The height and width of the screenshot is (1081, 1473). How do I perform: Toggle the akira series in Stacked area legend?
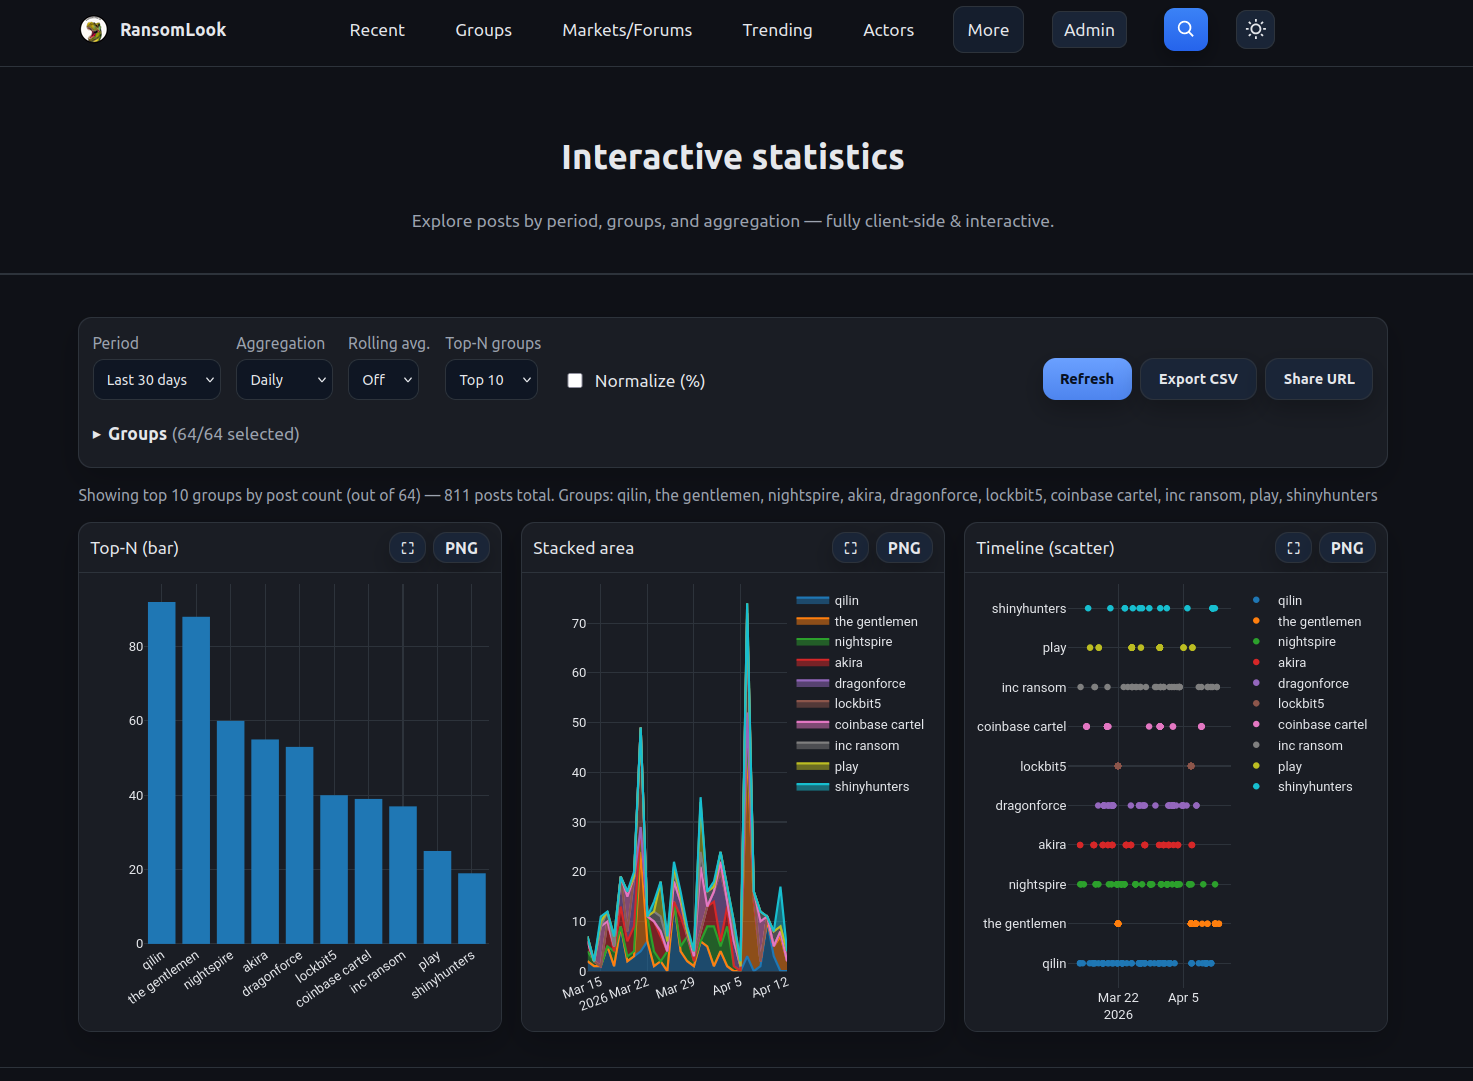click(x=848, y=663)
